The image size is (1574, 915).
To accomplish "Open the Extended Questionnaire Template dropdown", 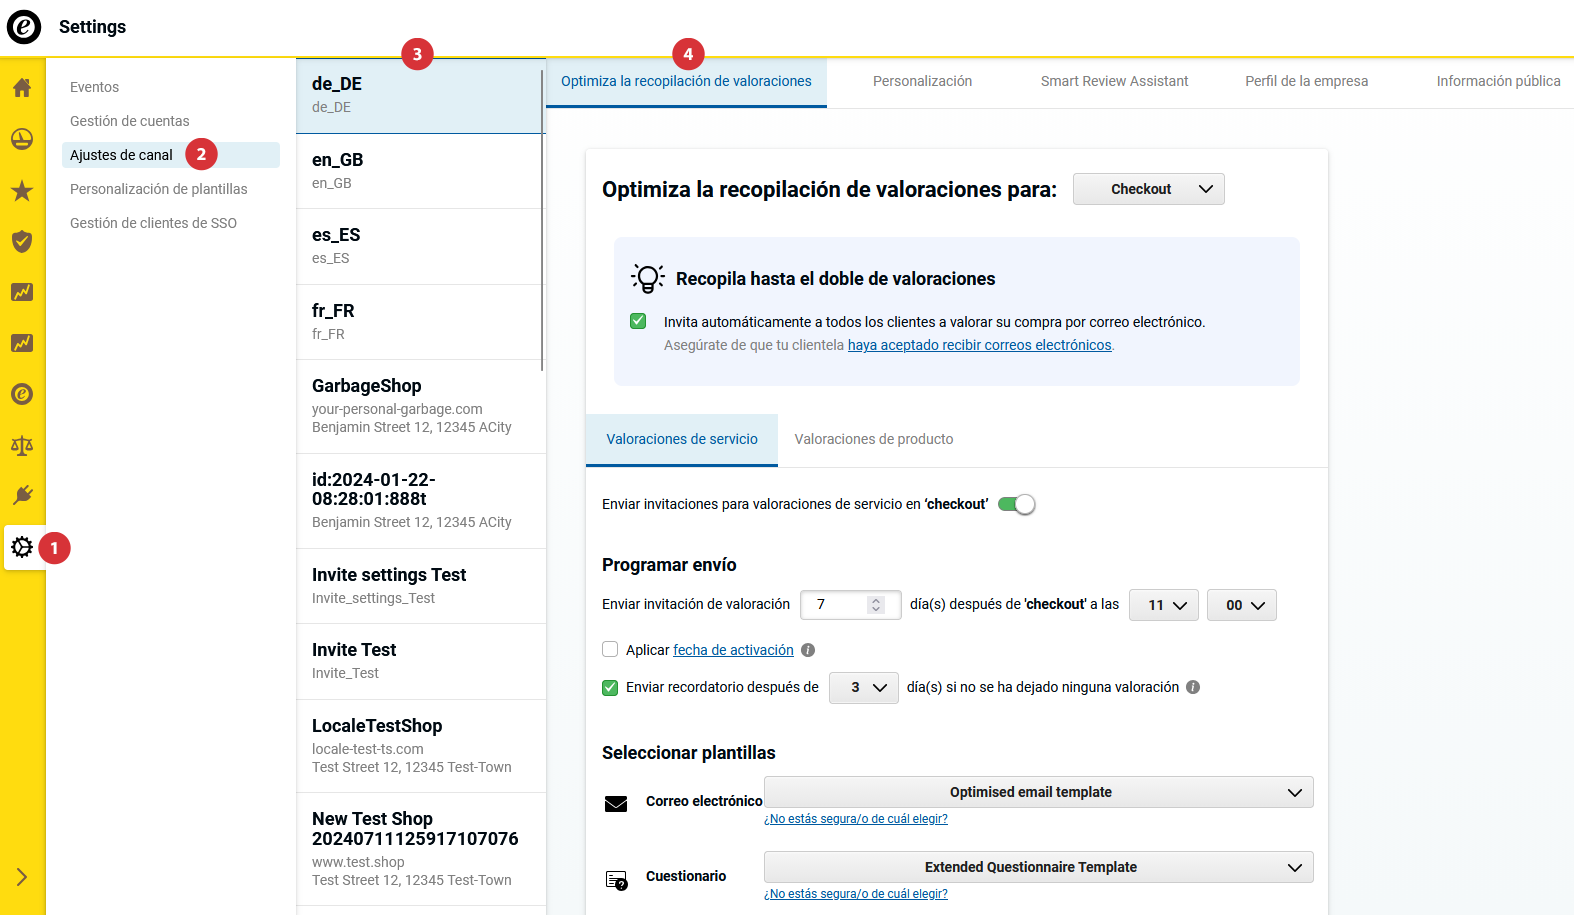I will [1038, 867].
